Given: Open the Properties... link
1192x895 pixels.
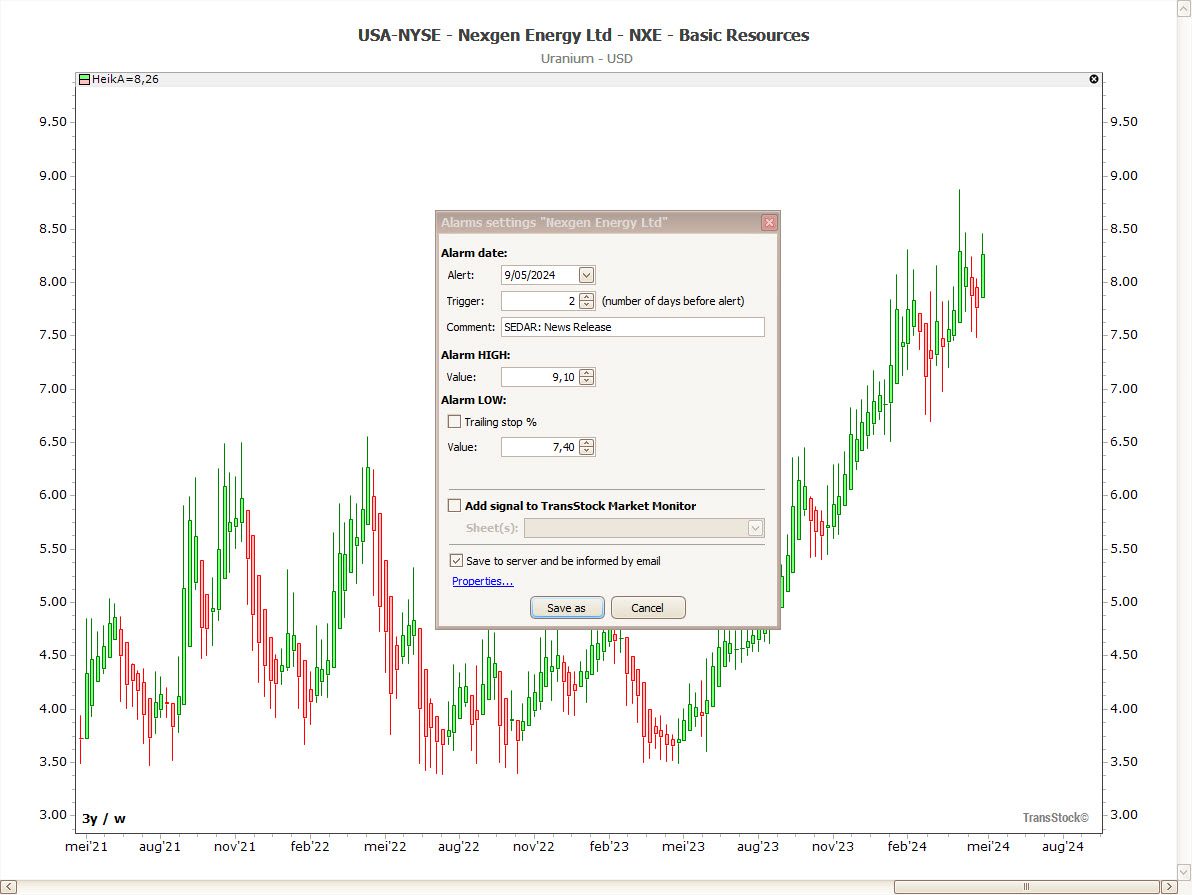Looking at the screenshot, I should coord(482,581).
